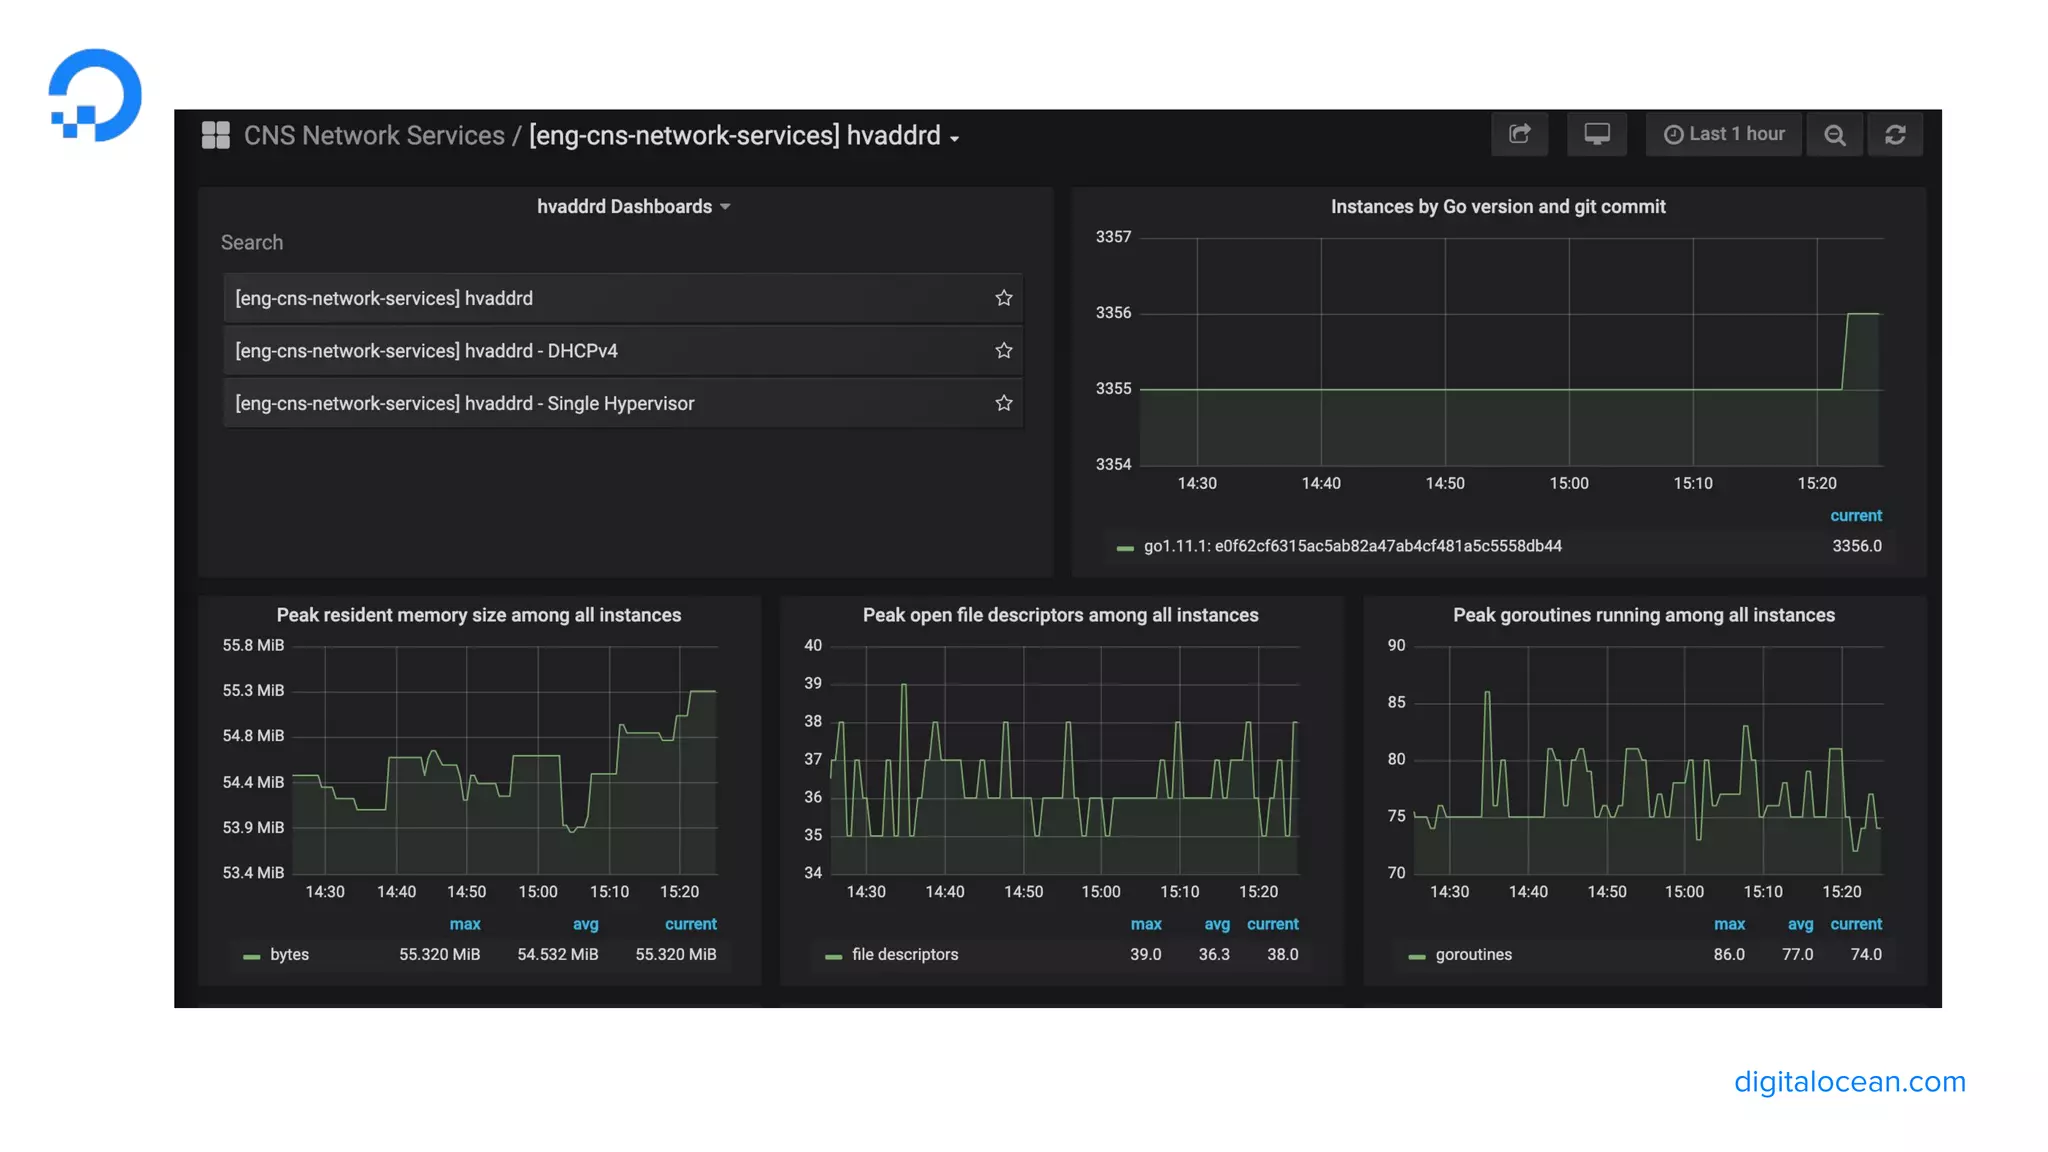Image resolution: width=2048 pixels, height=1152 pixels.
Task: Open Peak goroutines running panel title menu
Action: [x=1643, y=615]
